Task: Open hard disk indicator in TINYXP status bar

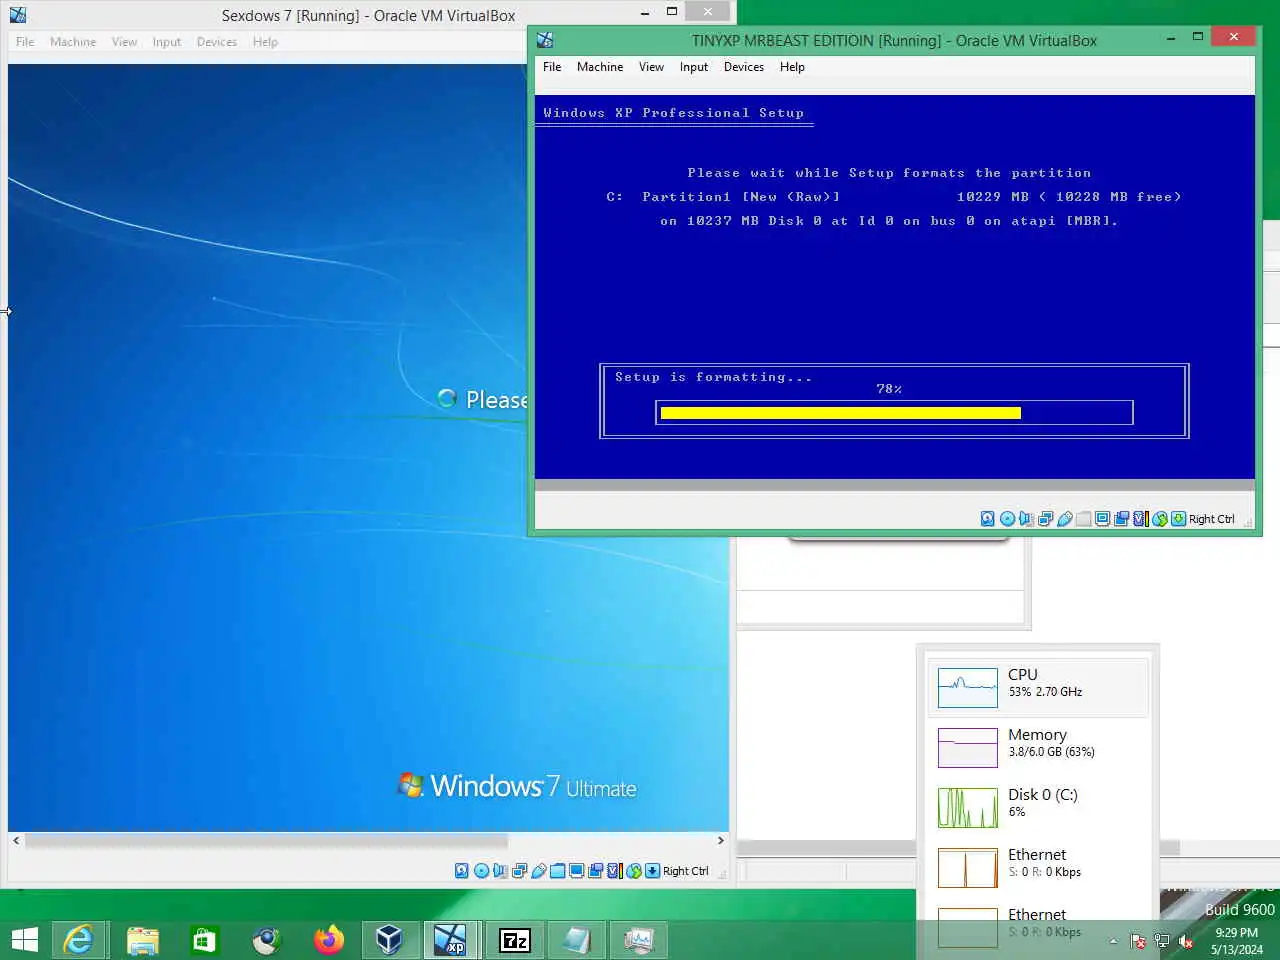Action: (x=987, y=519)
